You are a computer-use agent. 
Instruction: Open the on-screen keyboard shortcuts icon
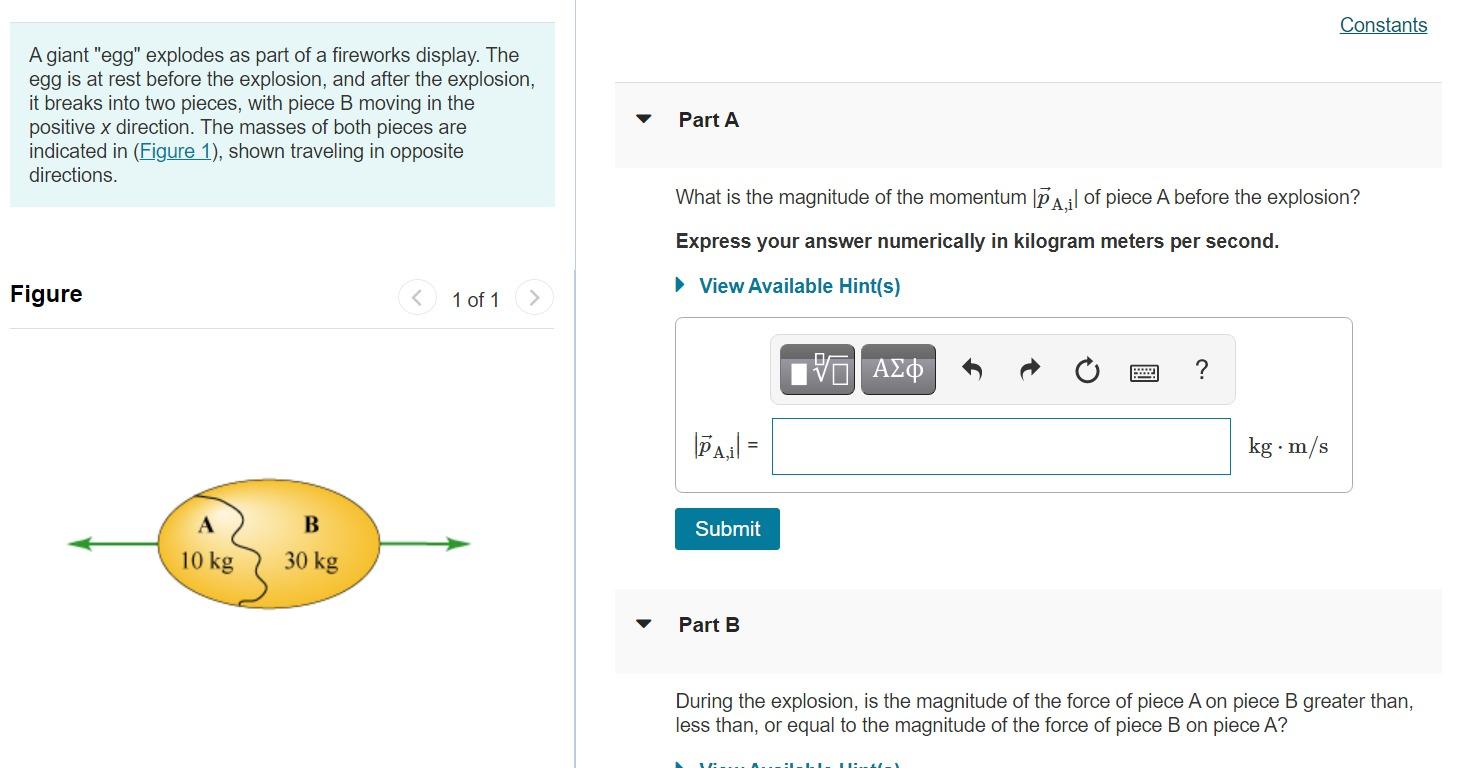tap(1143, 370)
